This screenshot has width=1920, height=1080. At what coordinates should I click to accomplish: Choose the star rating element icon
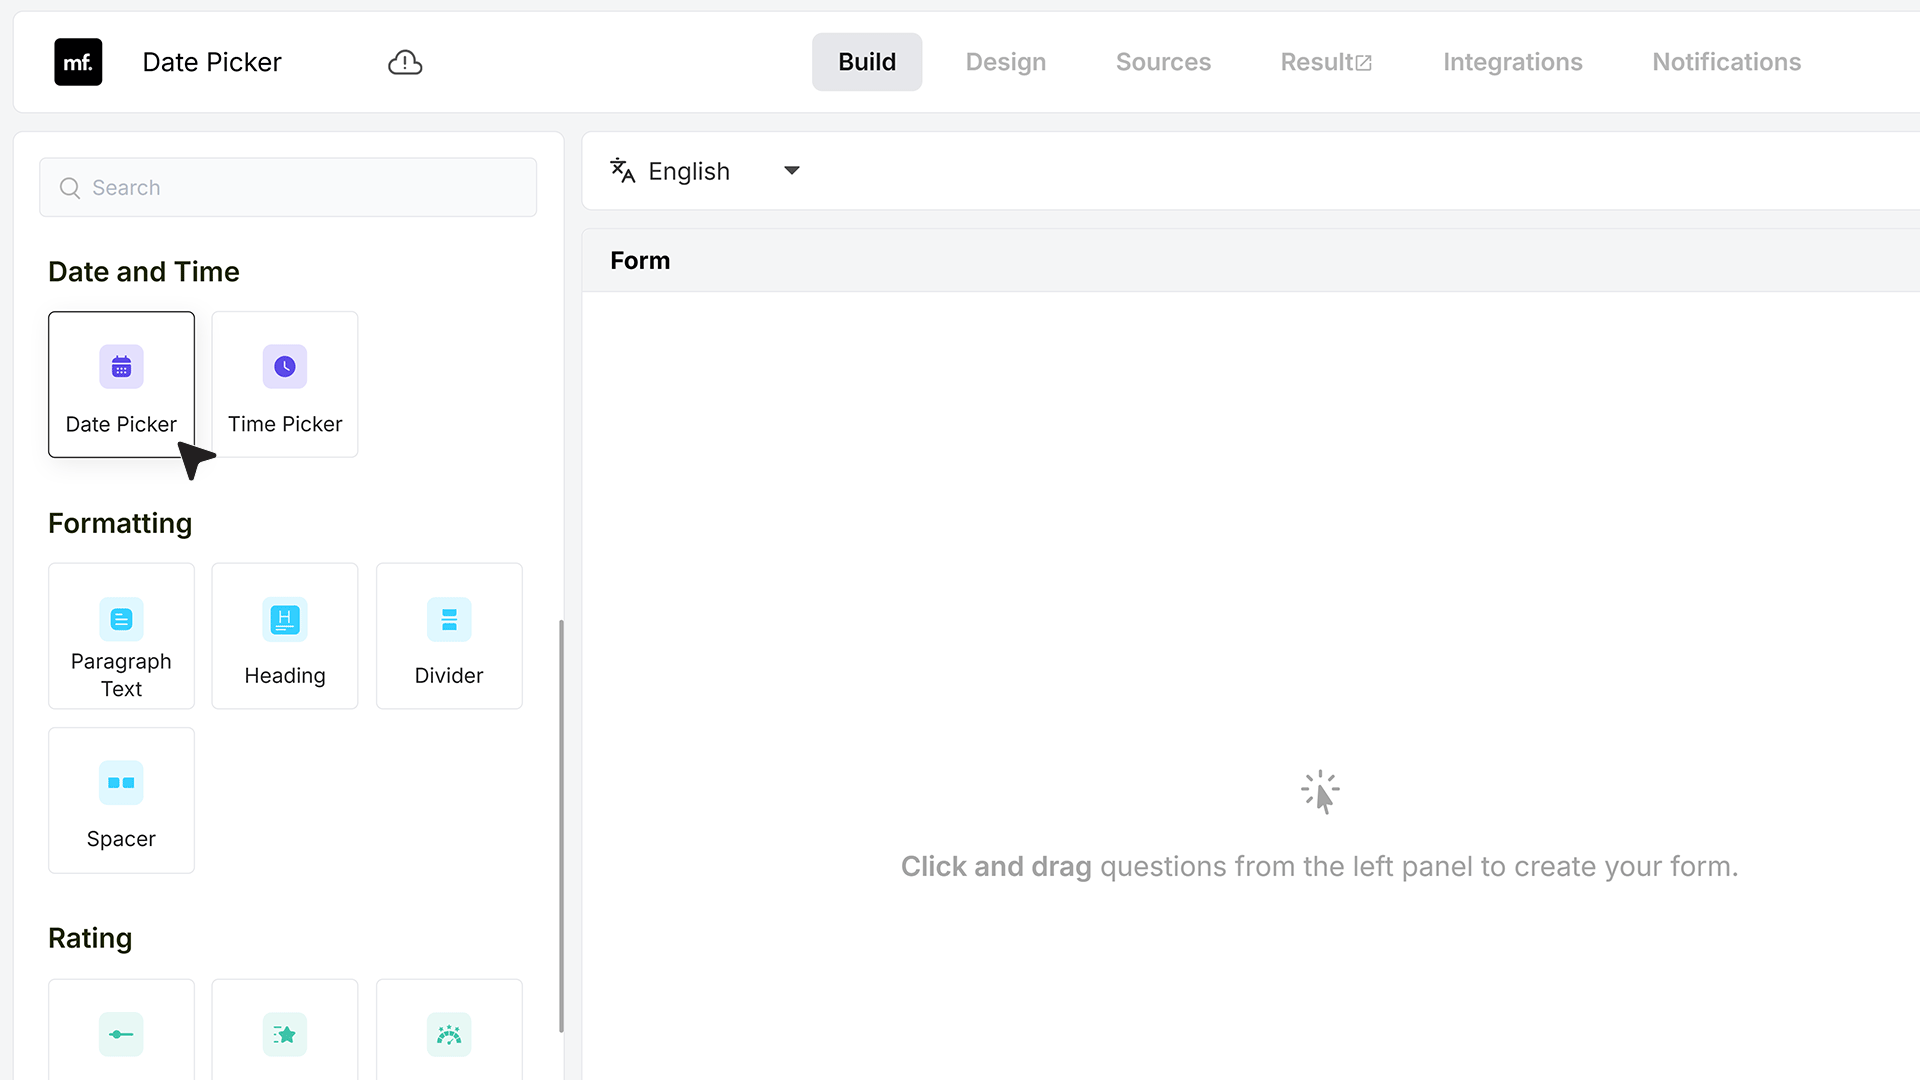[x=285, y=1035]
